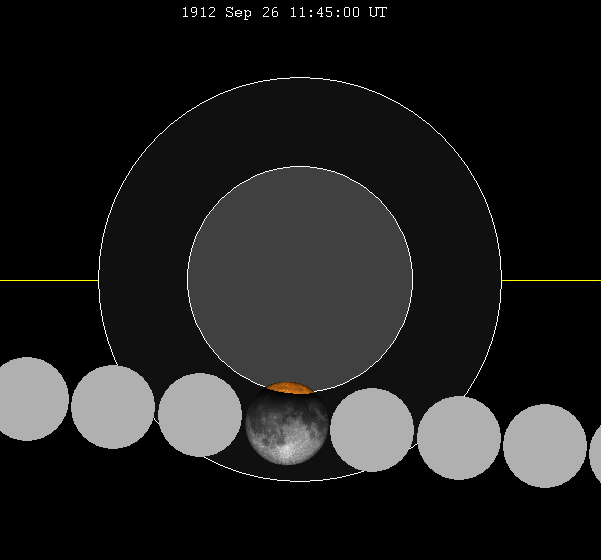Click third gray disc right of textured Moon

pyautogui.click(x=545, y=446)
